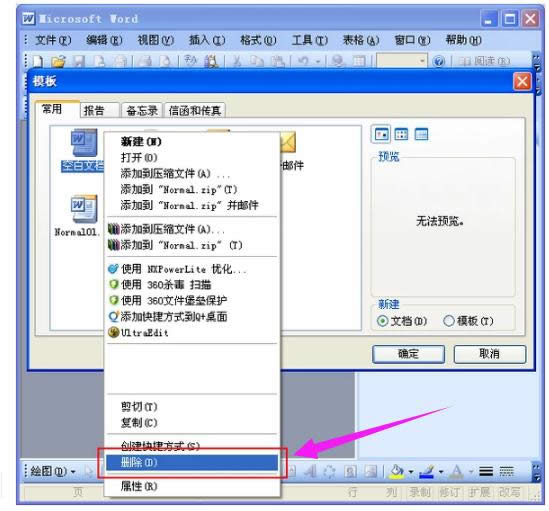Screen dimensions: 549x511
Task: Switch to details view icon in dialog
Action: click(421, 134)
